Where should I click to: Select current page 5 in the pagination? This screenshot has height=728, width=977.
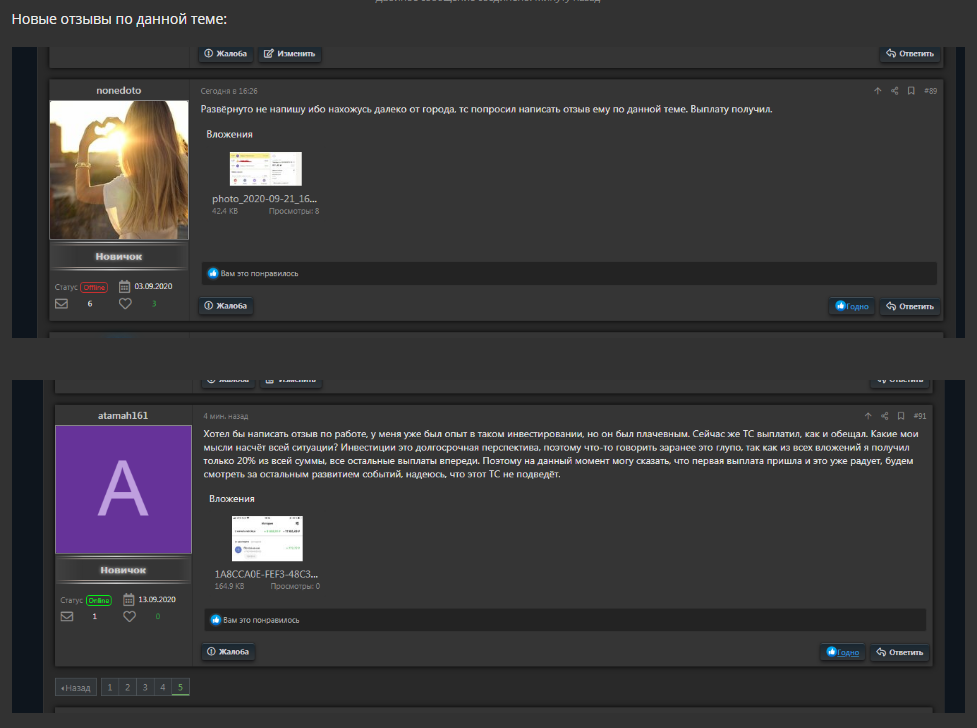tap(180, 687)
